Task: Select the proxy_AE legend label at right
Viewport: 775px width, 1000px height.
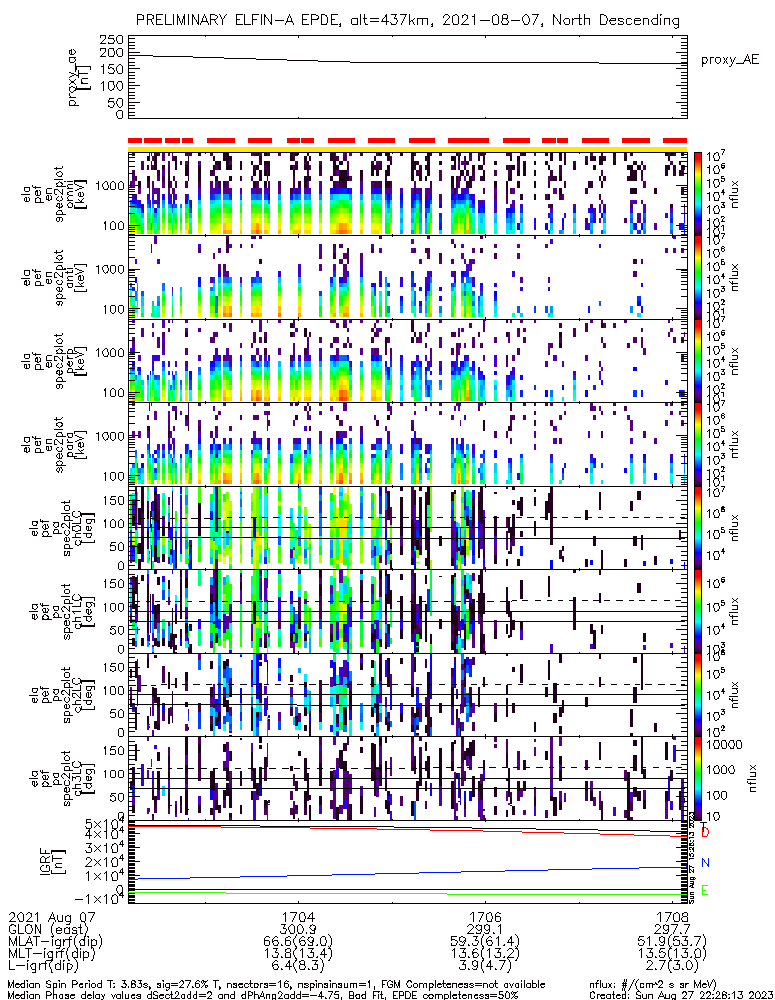Action: click(736, 60)
